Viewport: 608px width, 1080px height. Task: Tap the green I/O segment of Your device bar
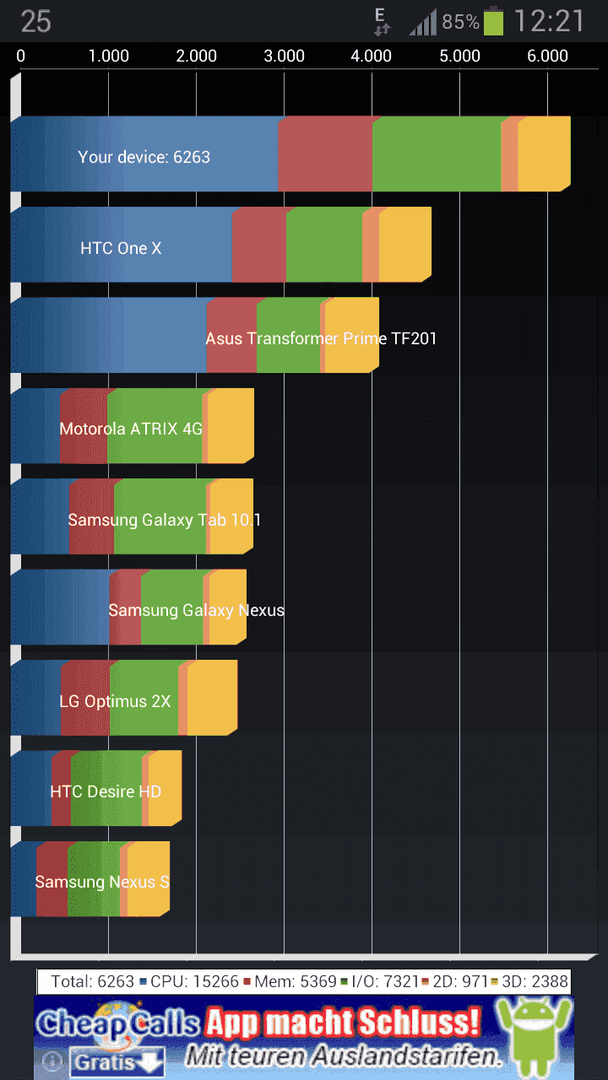437,154
